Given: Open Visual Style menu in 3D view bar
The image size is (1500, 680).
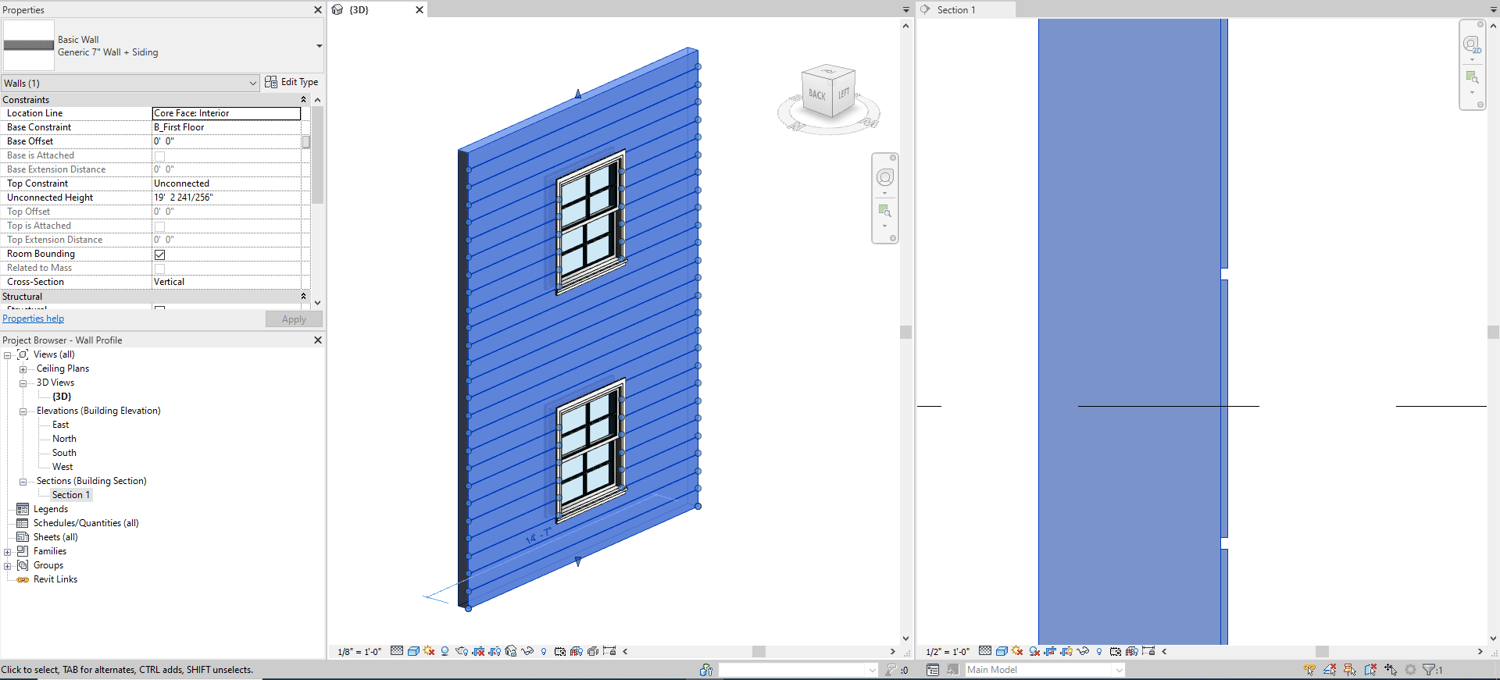Looking at the screenshot, I should pyautogui.click(x=413, y=651).
